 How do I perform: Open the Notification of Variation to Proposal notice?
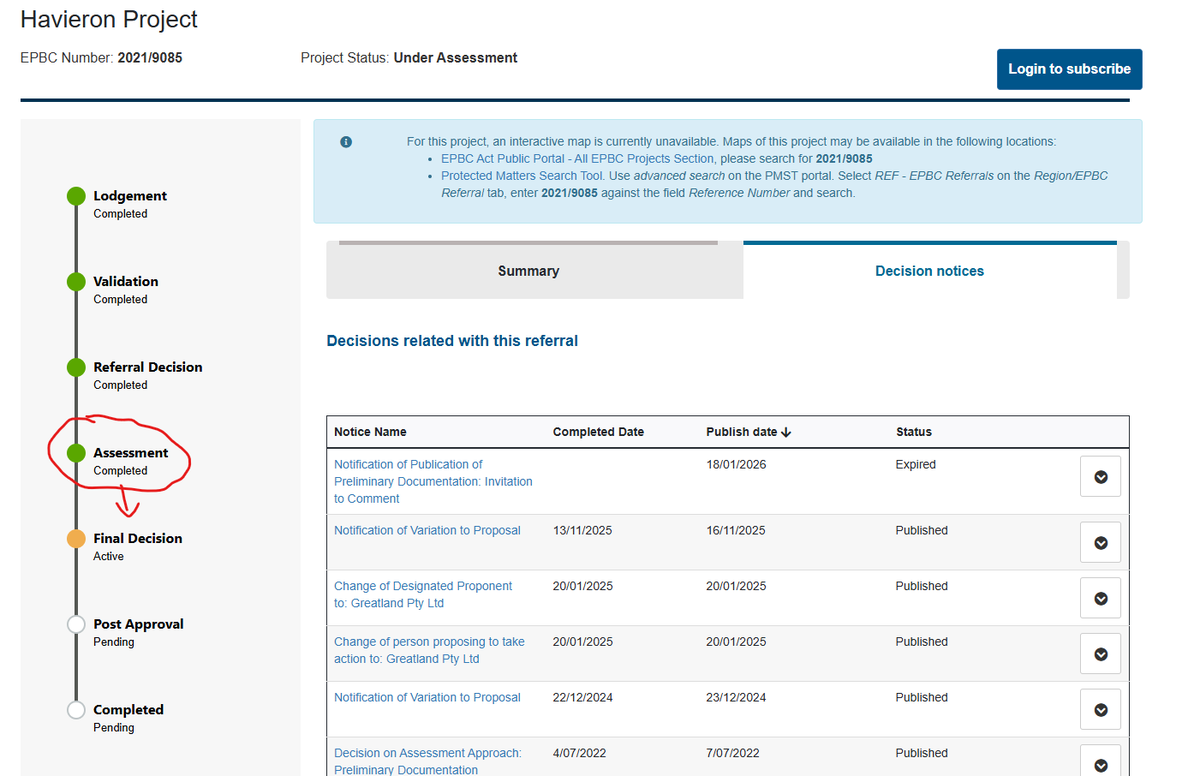(x=427, y=530)
